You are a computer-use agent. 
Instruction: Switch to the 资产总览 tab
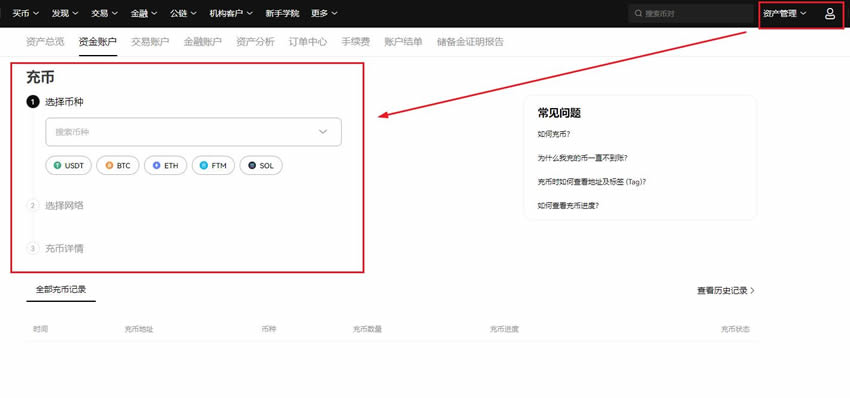[45, 42]
